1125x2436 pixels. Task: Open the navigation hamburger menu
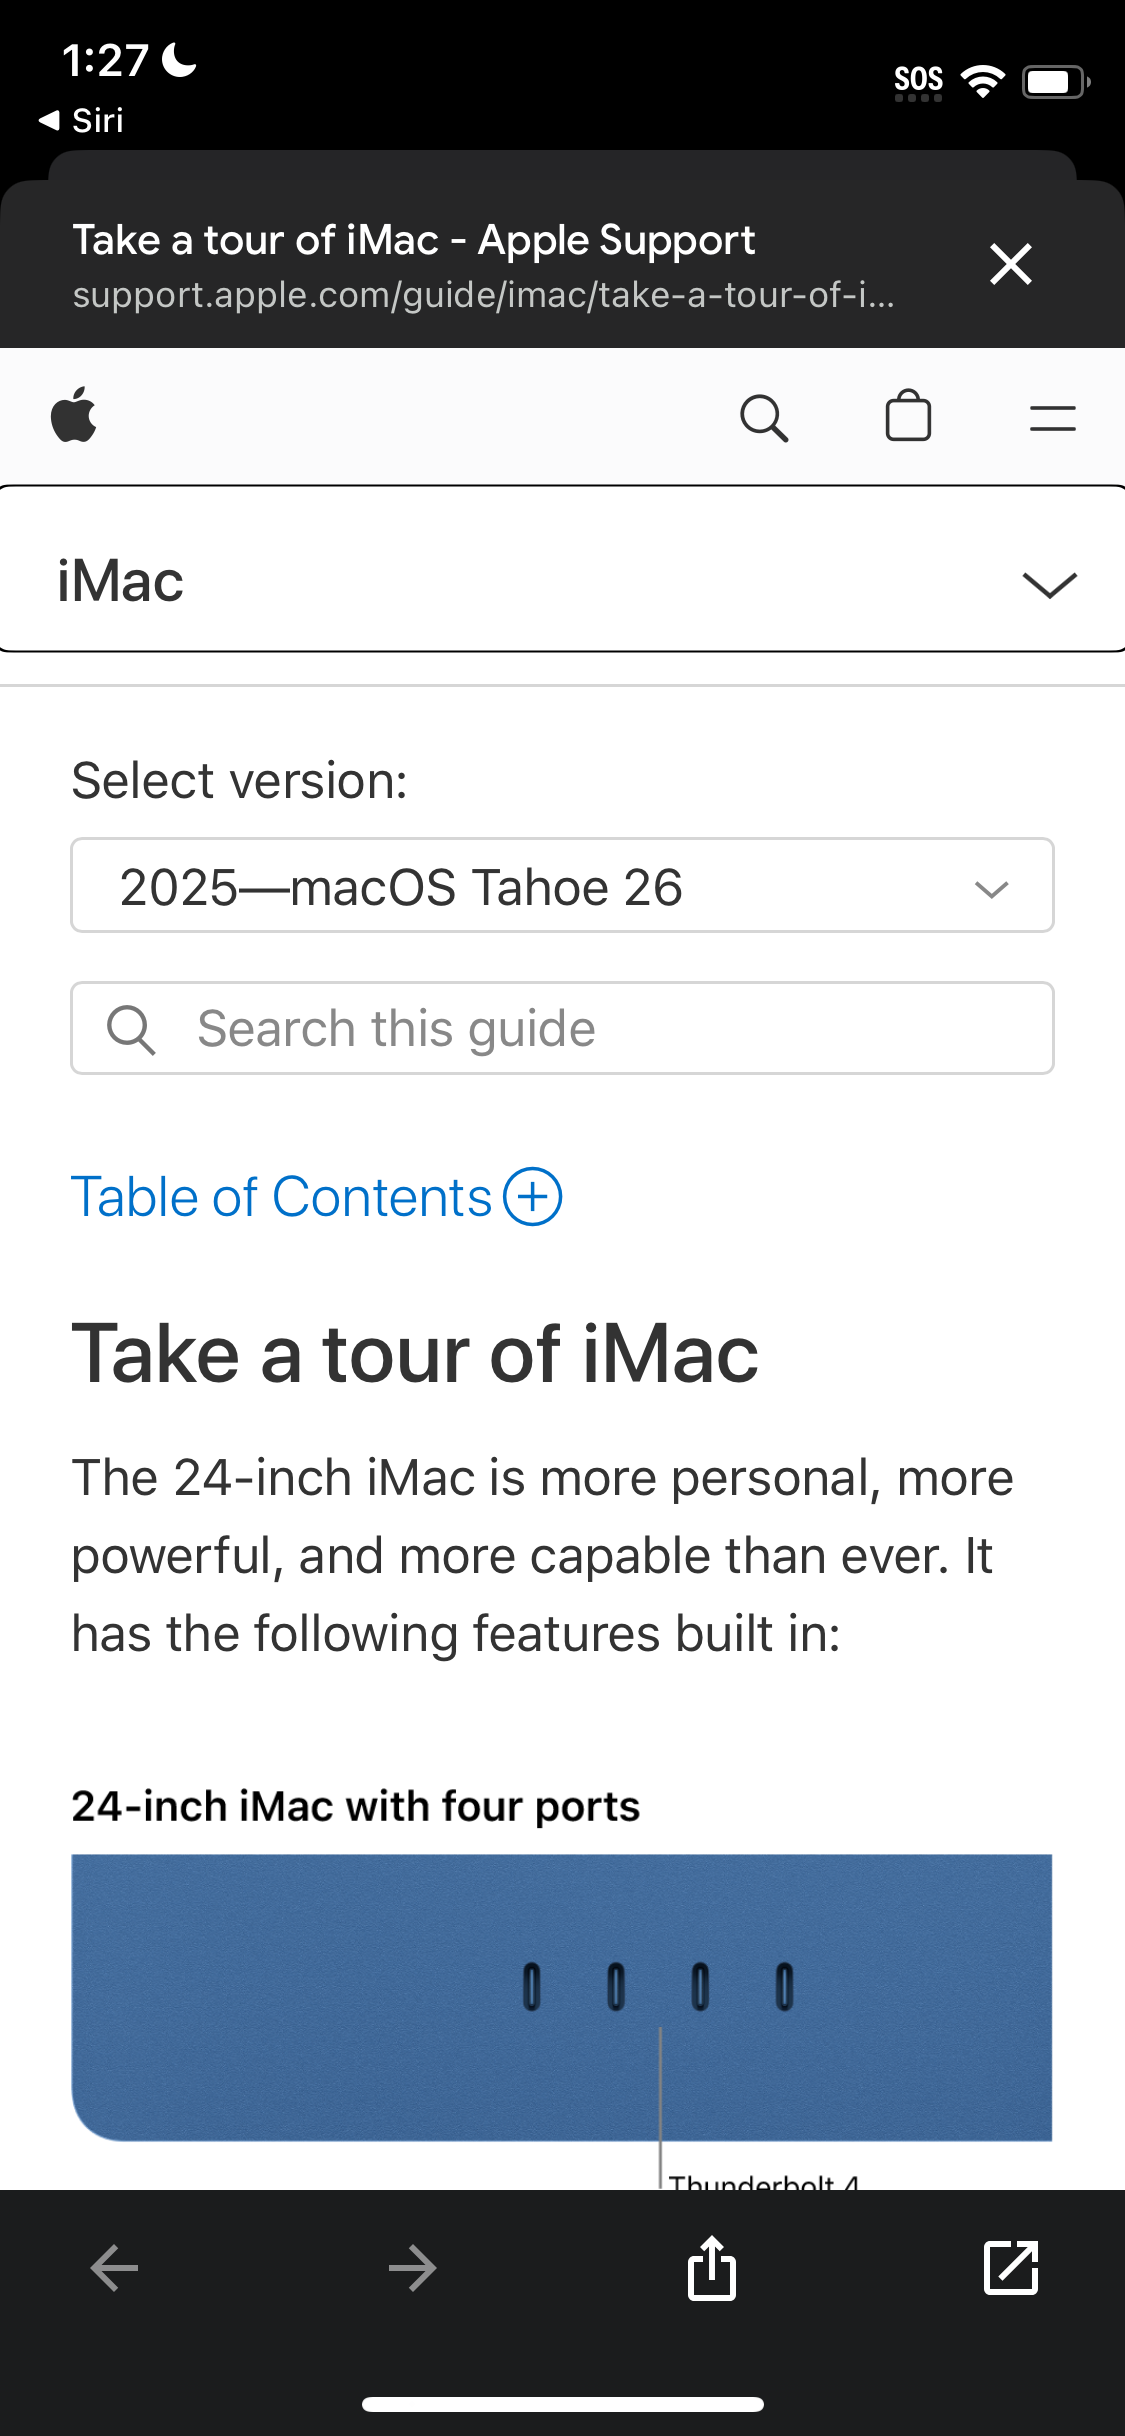click(1052, 417)
